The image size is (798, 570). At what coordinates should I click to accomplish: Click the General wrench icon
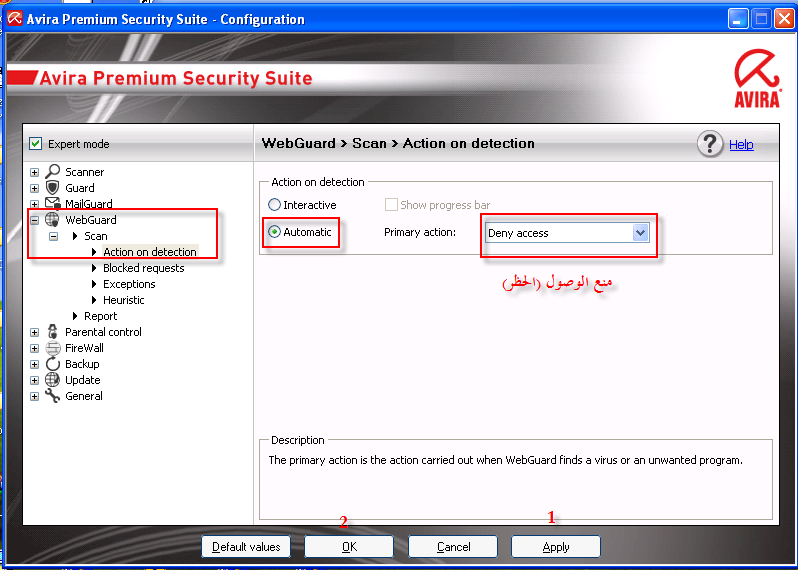pos(52,396)
